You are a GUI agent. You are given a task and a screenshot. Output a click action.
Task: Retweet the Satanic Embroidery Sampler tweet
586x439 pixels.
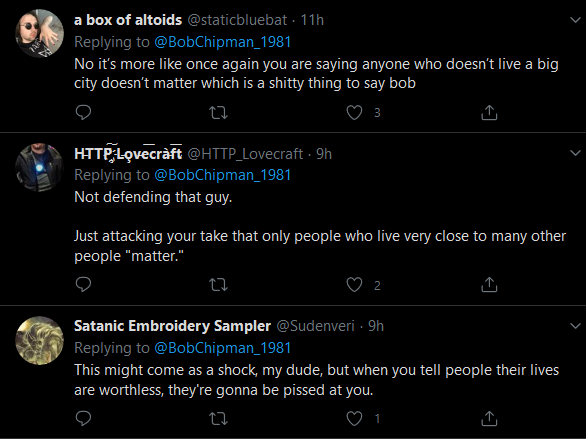[218, 419]
